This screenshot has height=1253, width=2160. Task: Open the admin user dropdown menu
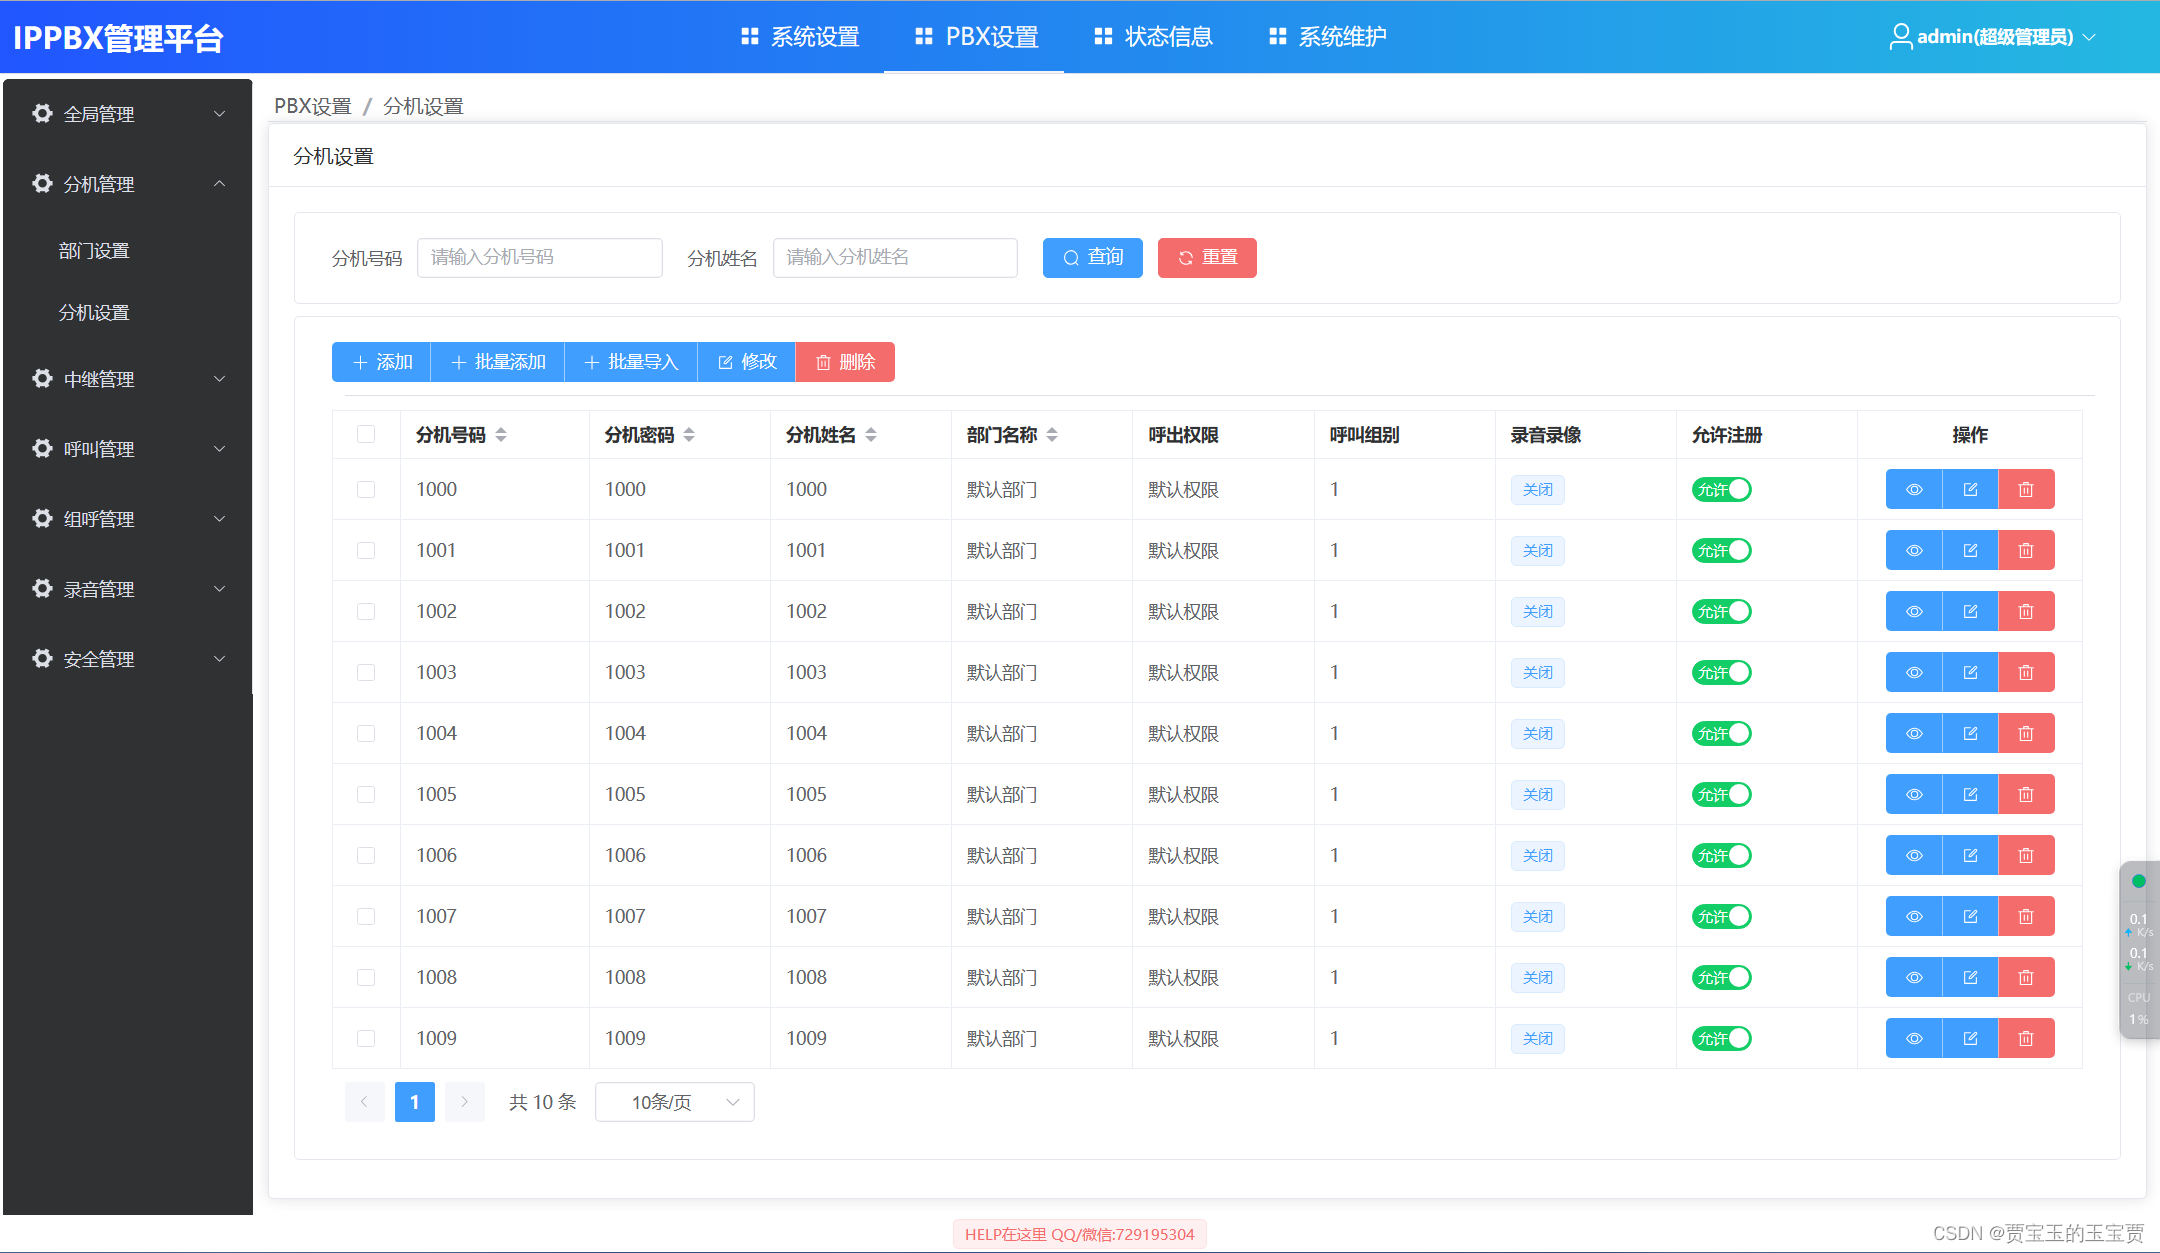coord(1993,37)
